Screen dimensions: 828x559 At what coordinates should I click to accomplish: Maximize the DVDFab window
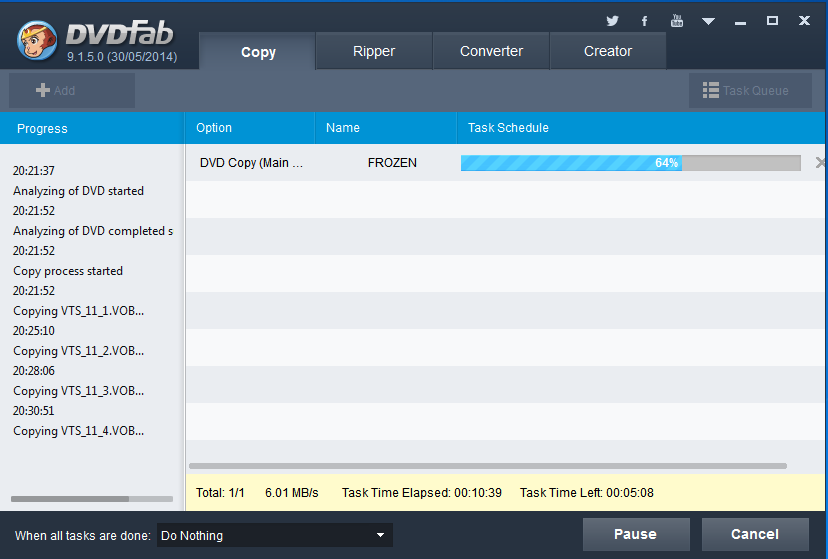[772, 21]
